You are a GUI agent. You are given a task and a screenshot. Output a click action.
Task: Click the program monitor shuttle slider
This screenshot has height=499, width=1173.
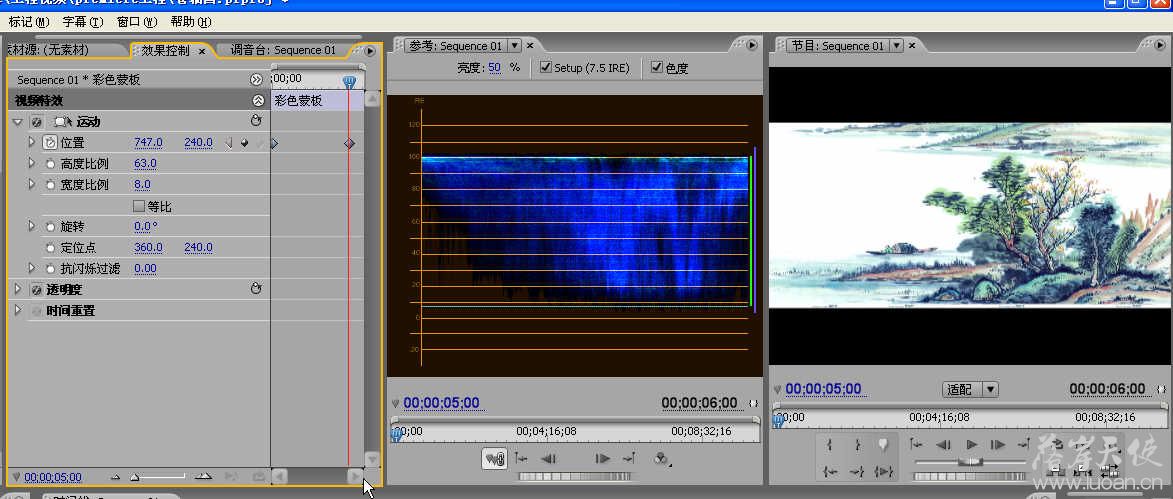[x=970, y=462]
